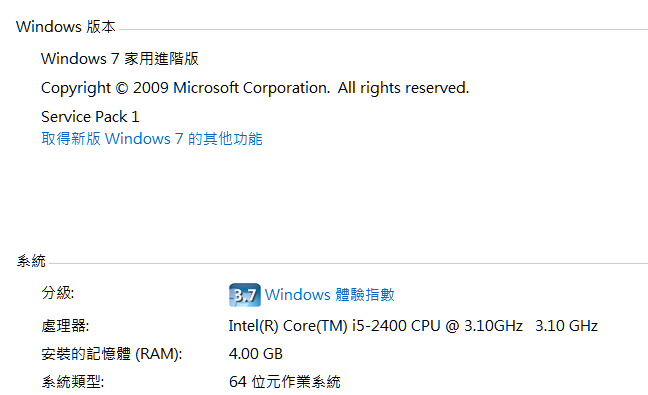Screen dimensions: 648x395
Task: Click the divider line beside 系統 heading
Action: tap(348, 263)
